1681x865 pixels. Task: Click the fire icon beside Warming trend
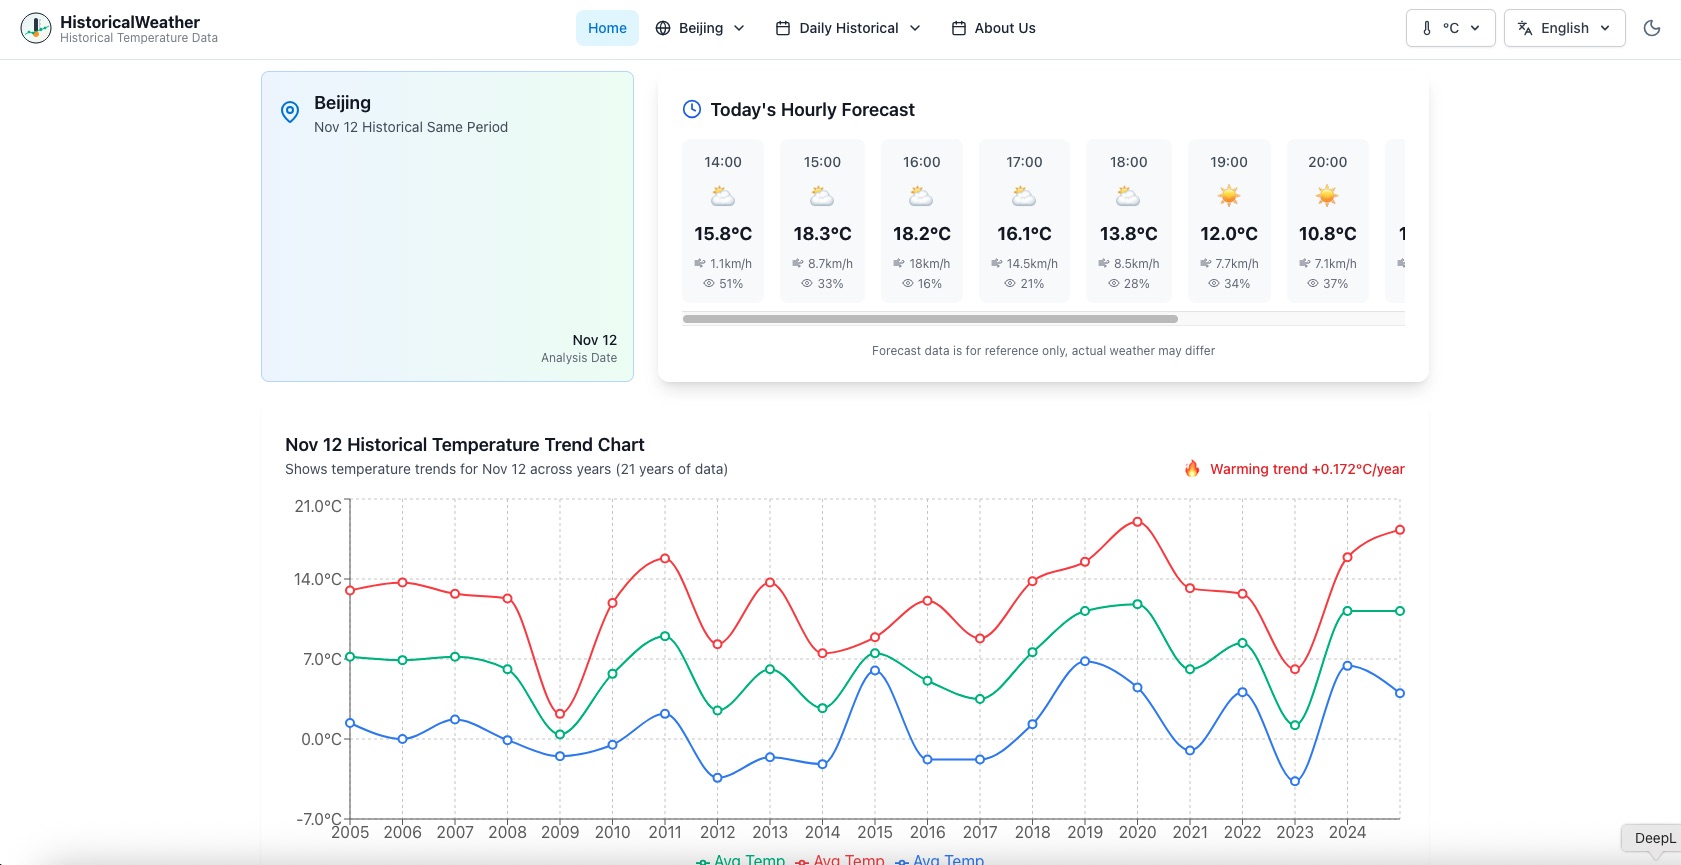pyautogui.click(x=1192, y=469)
